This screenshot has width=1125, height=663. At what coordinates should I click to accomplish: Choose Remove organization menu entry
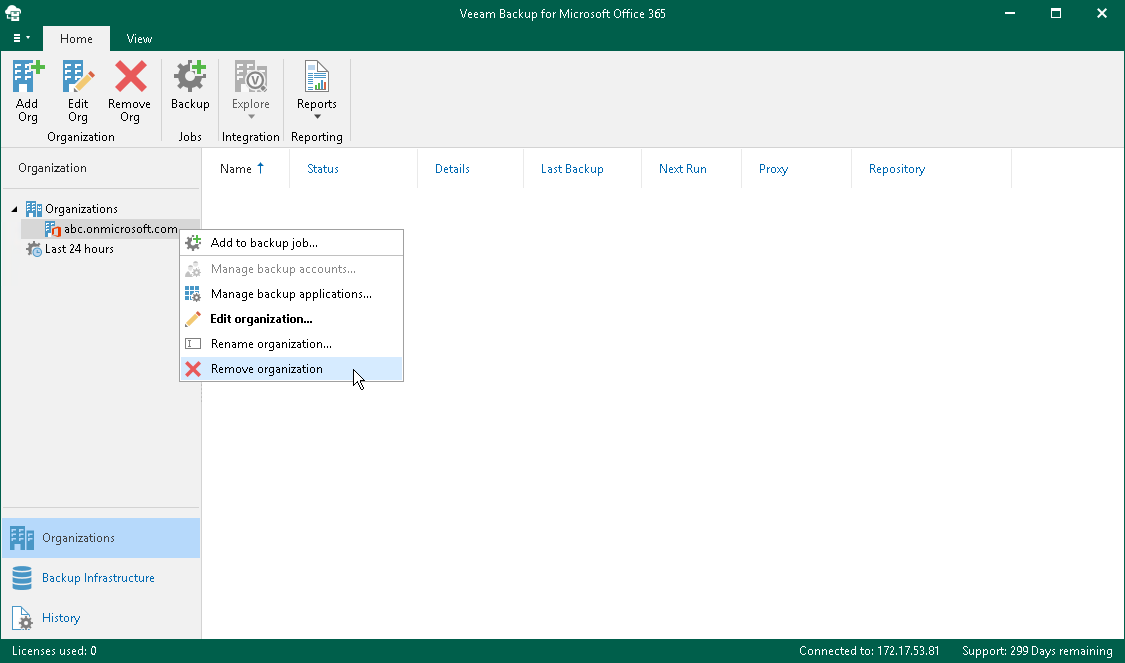tap(291, 369)
